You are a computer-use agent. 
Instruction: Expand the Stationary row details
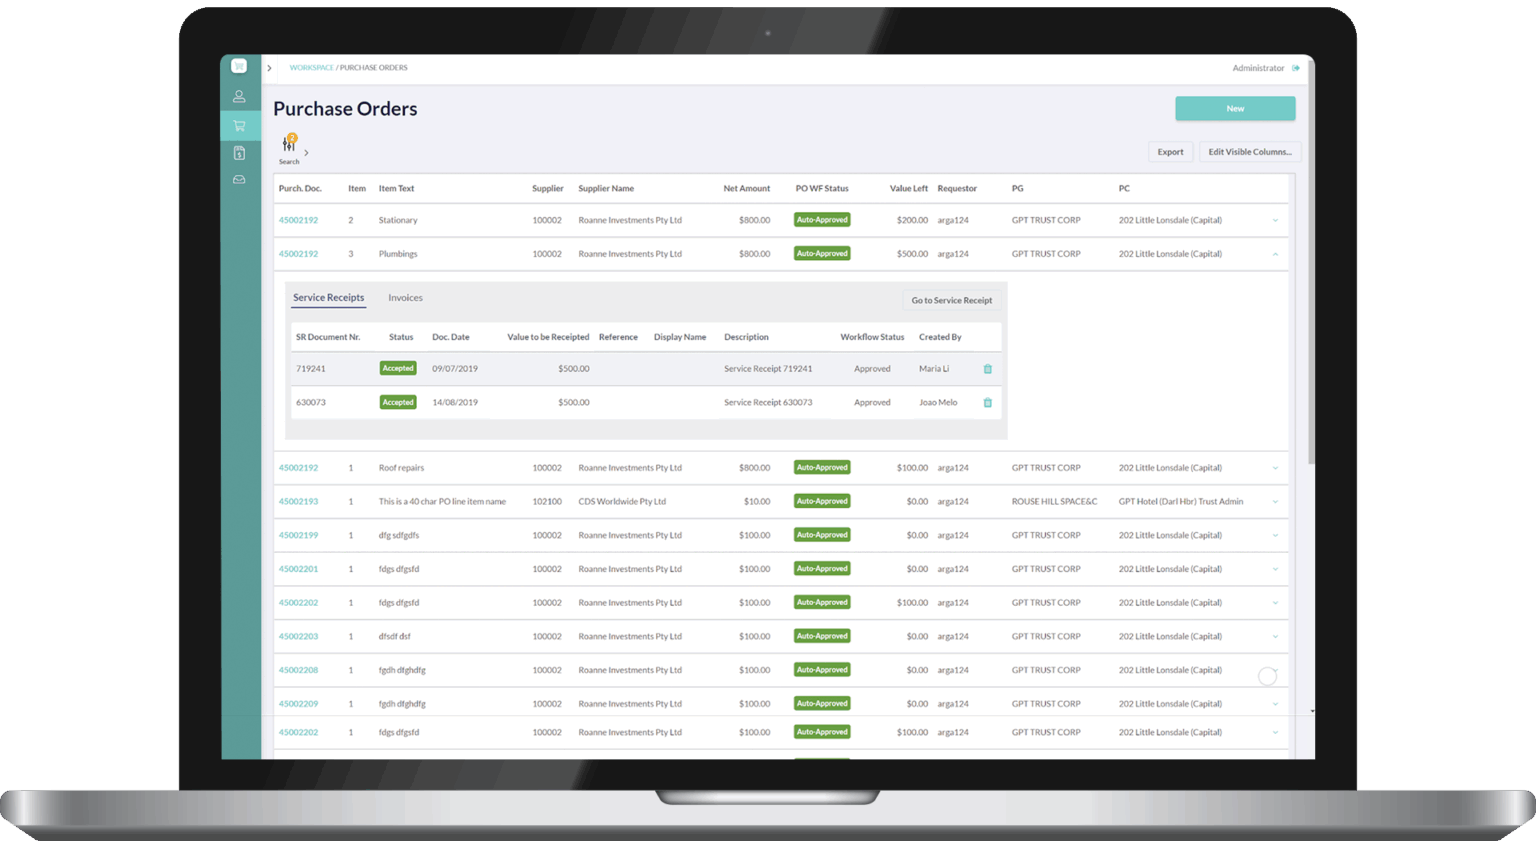1275,220
